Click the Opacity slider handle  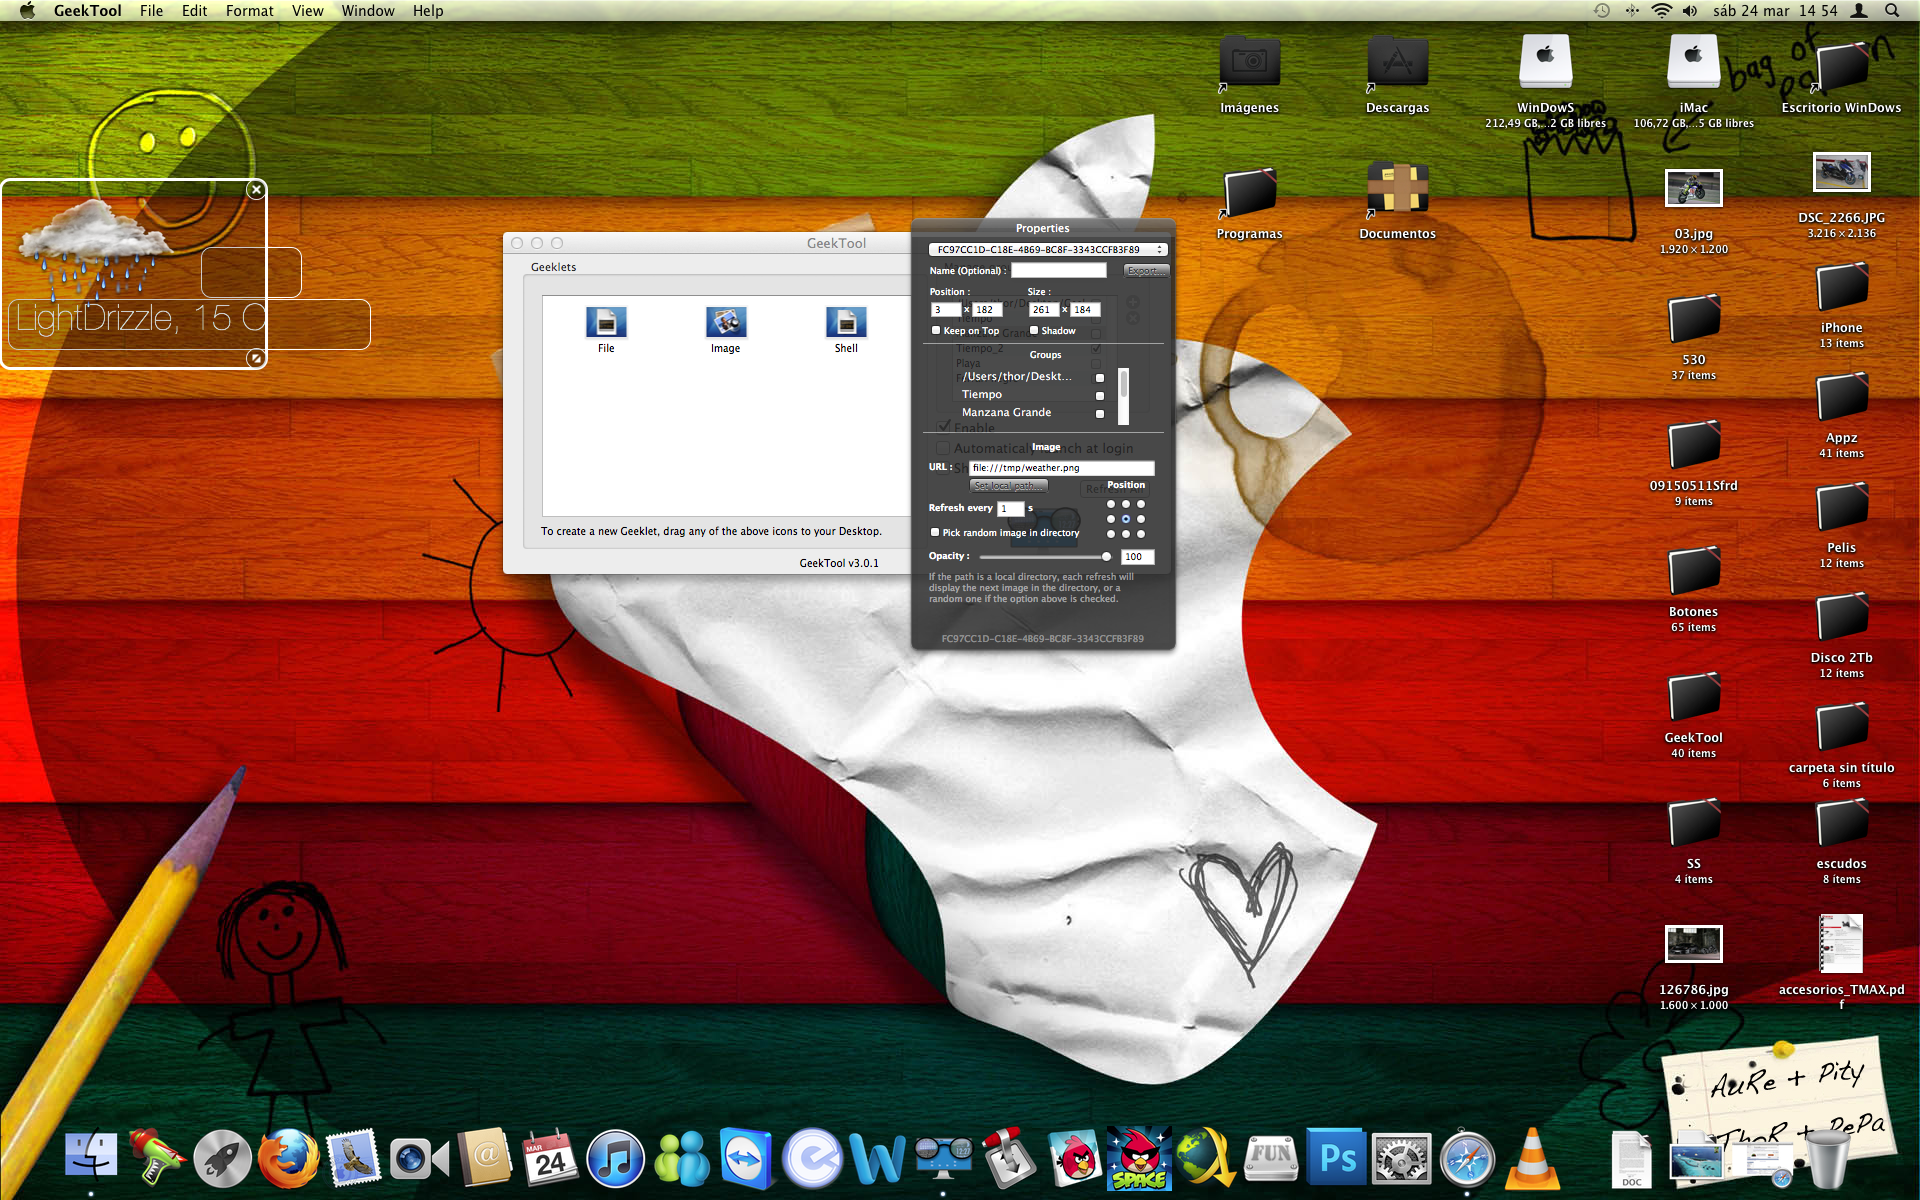click(x=1106, y=556)
